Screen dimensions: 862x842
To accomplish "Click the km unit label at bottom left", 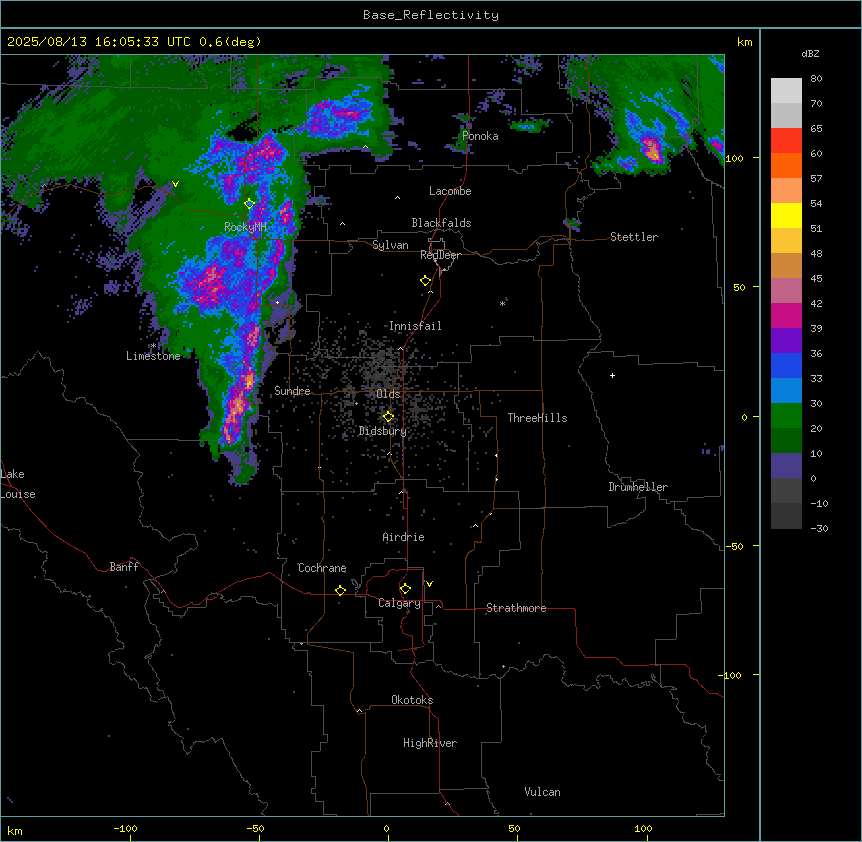I will click(15, 831).
